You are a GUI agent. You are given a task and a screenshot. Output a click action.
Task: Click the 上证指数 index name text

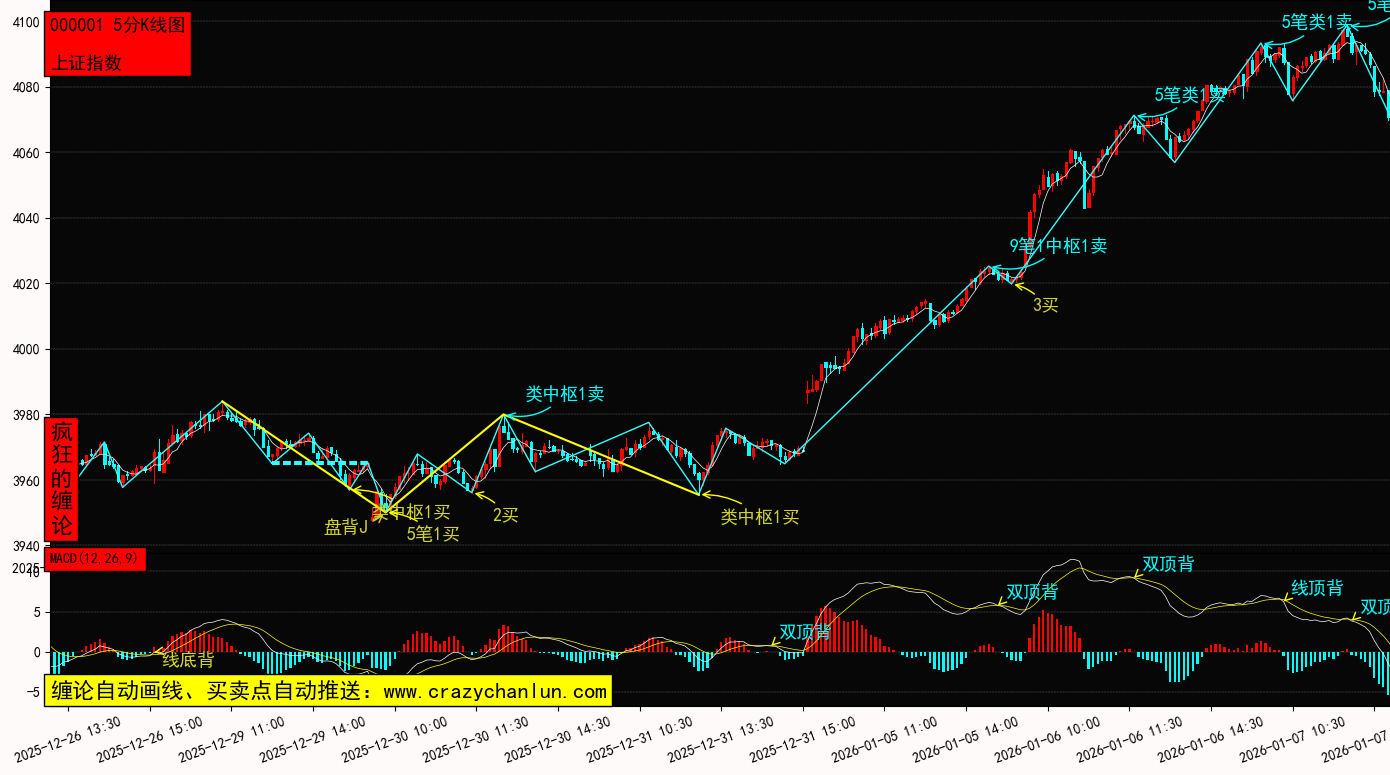coord(86,62)
